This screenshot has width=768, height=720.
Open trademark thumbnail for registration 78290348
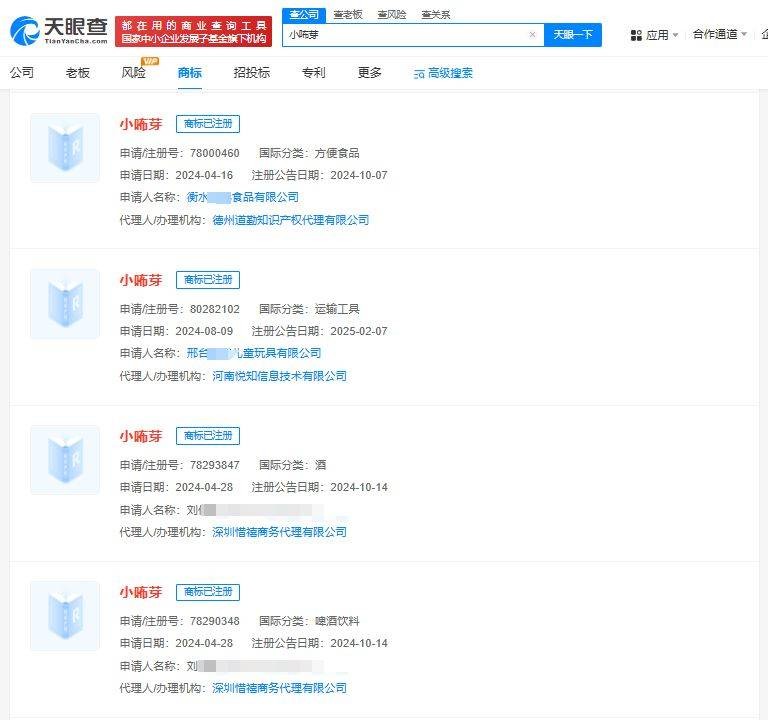tap(65, 616)
